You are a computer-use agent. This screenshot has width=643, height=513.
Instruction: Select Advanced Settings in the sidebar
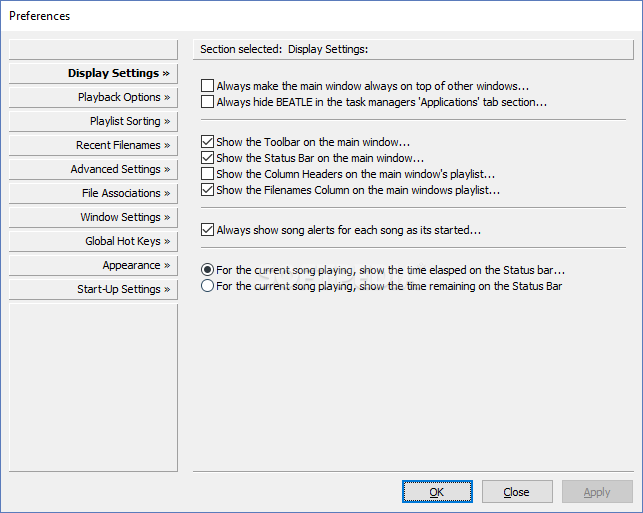tap(93, 169)
